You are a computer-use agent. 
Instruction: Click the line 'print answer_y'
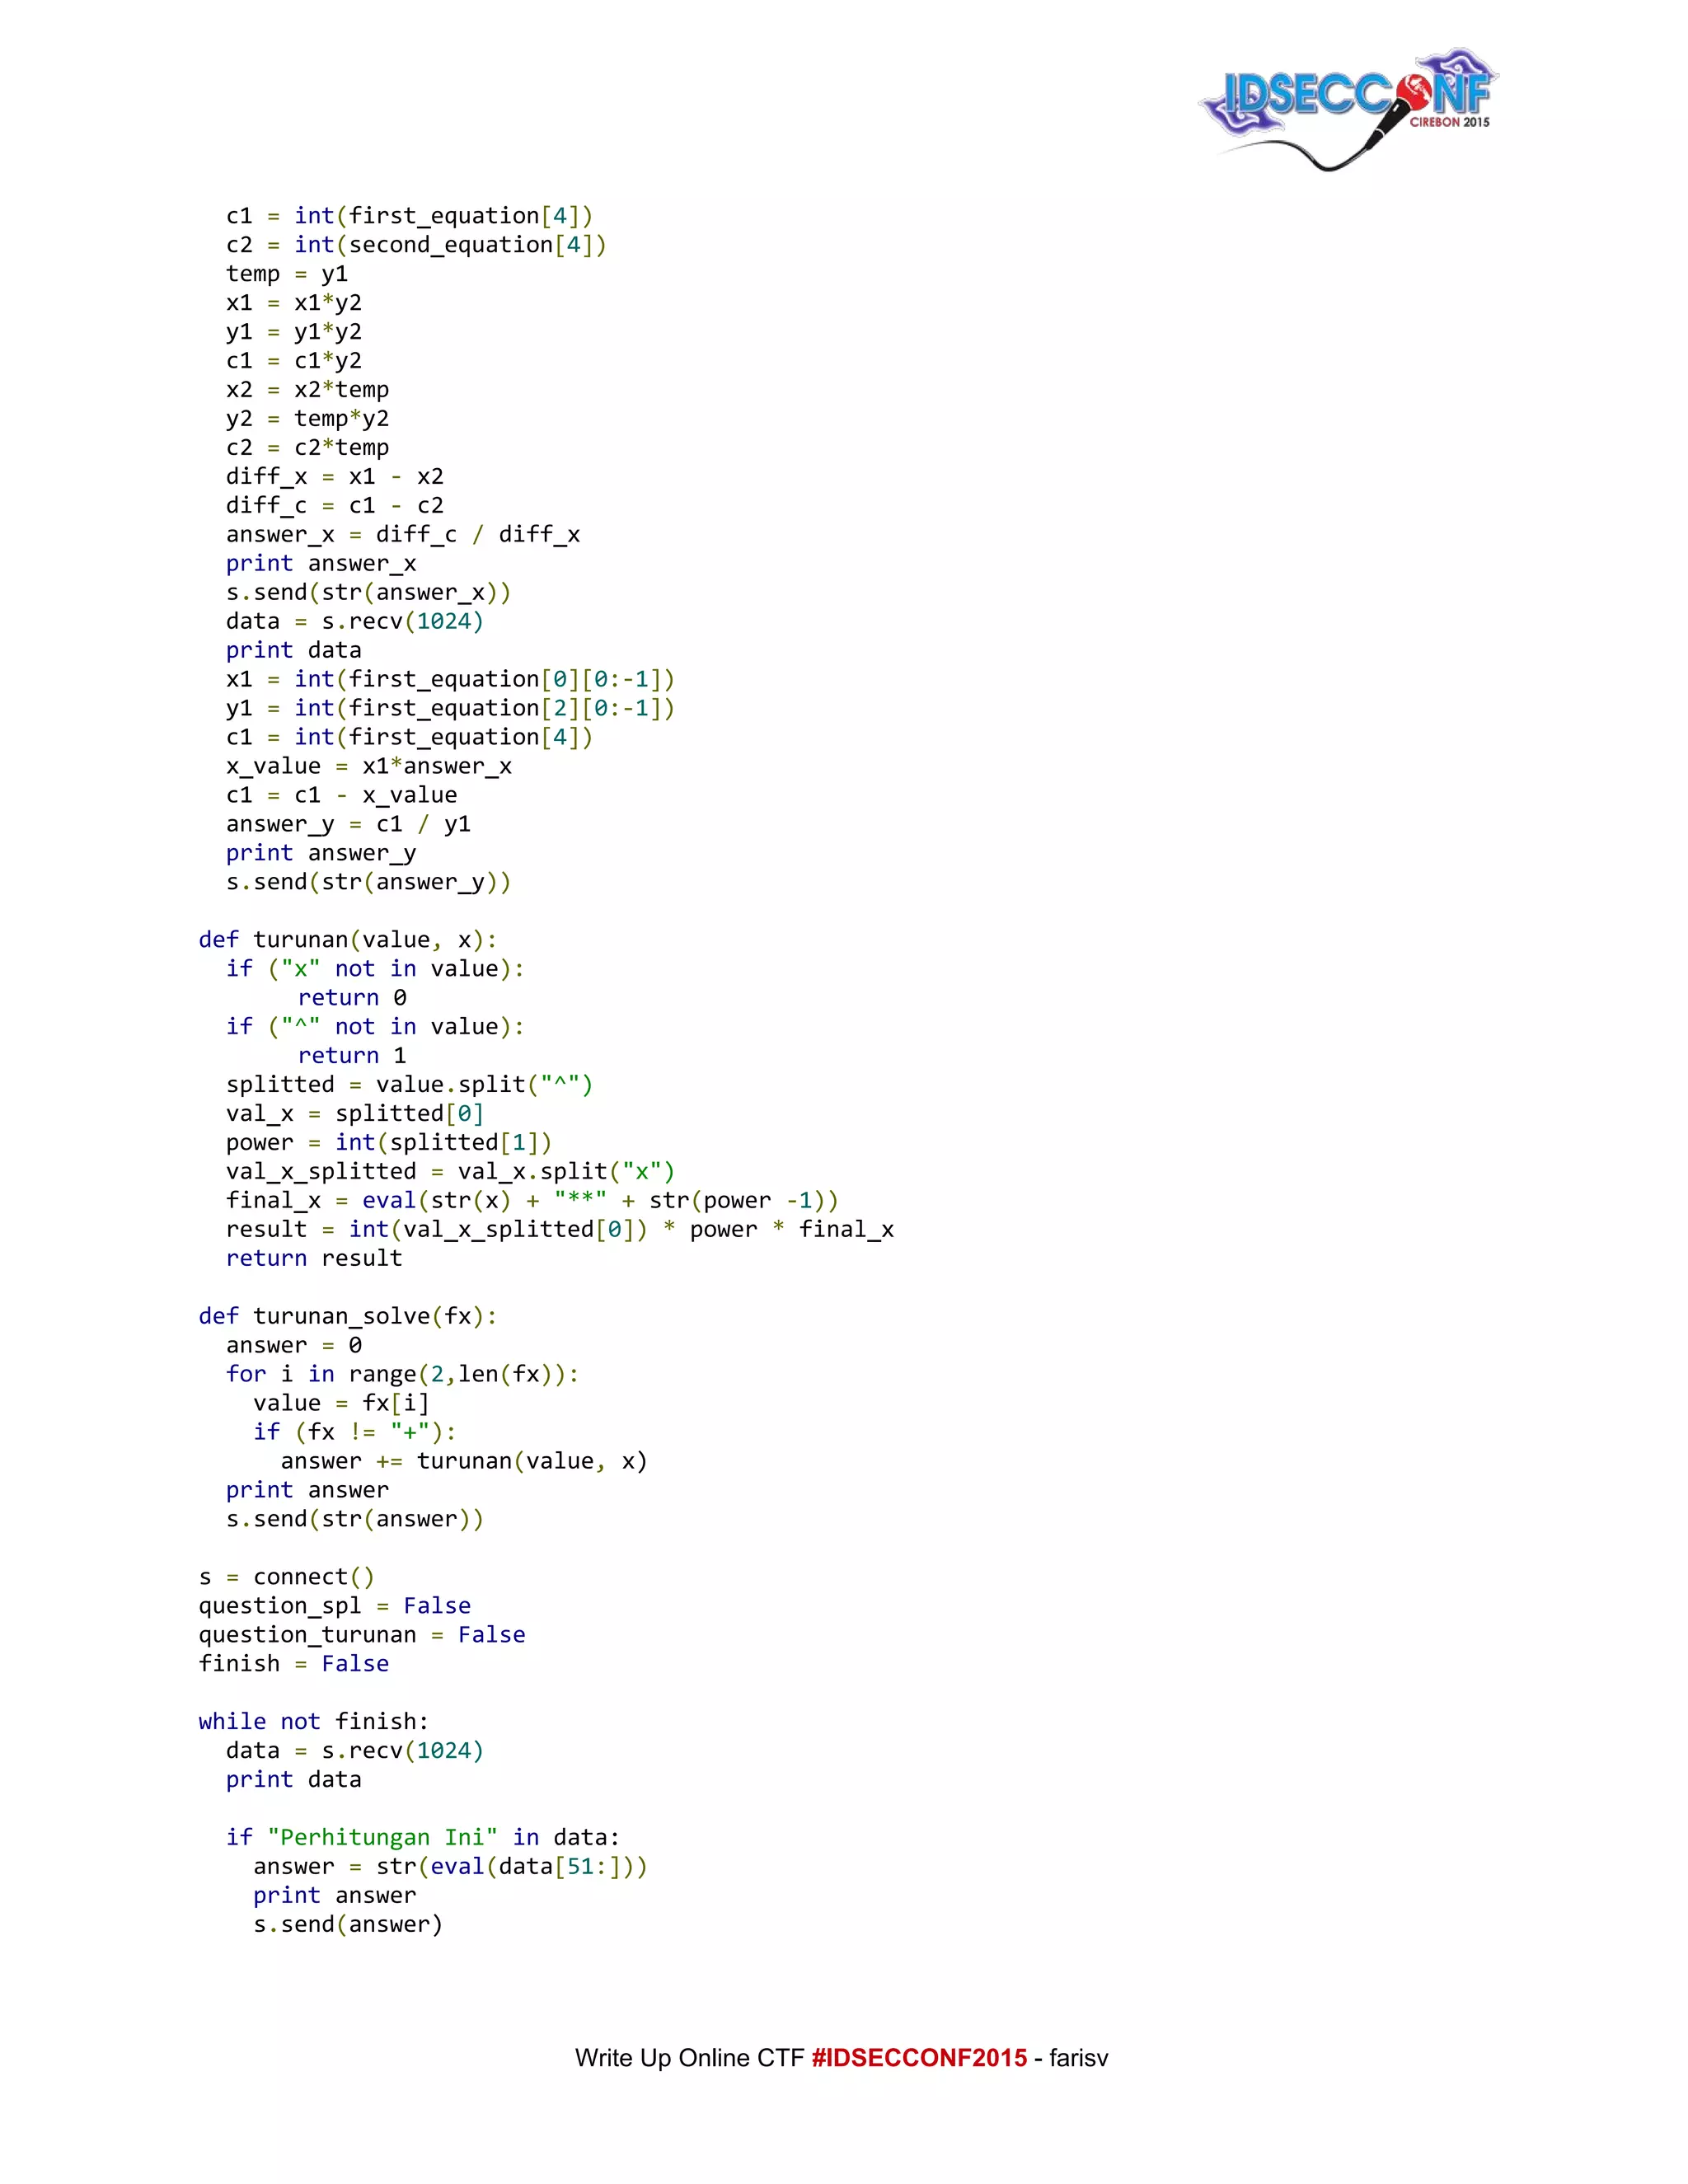pos(321,854)
